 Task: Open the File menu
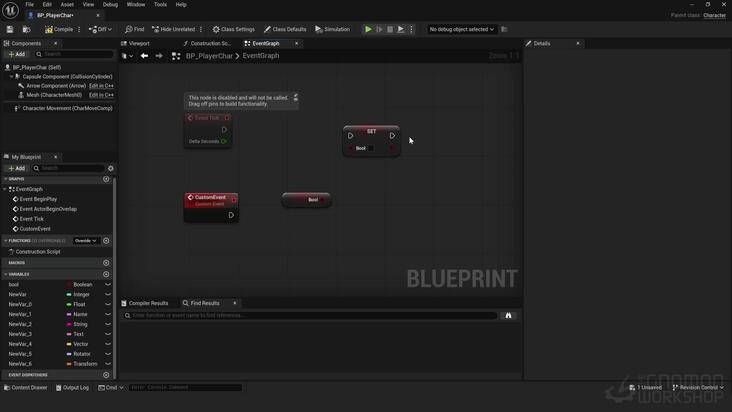tap(29, 5)
